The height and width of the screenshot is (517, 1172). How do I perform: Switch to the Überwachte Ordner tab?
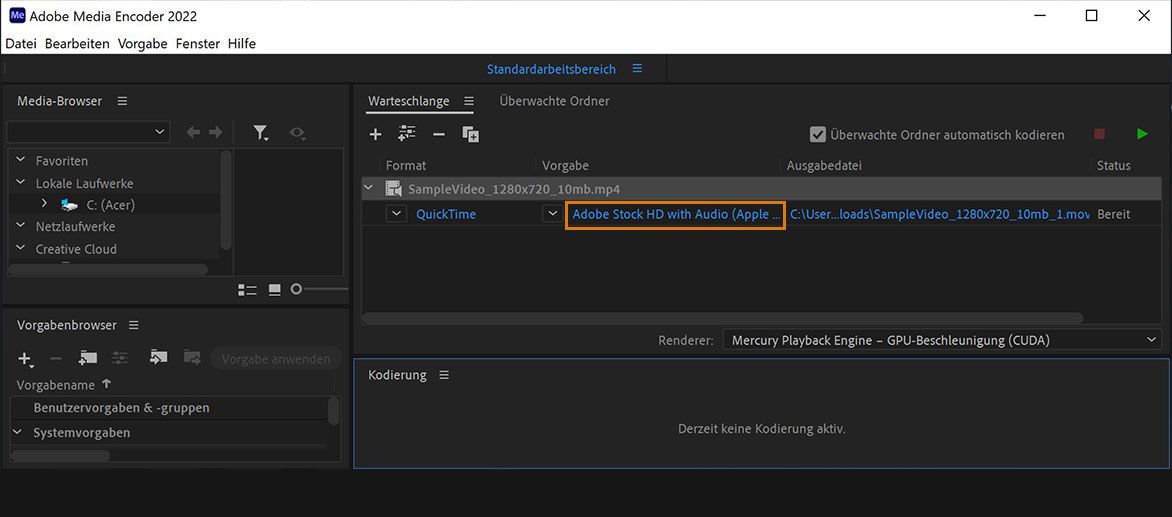tap(554, 101)
